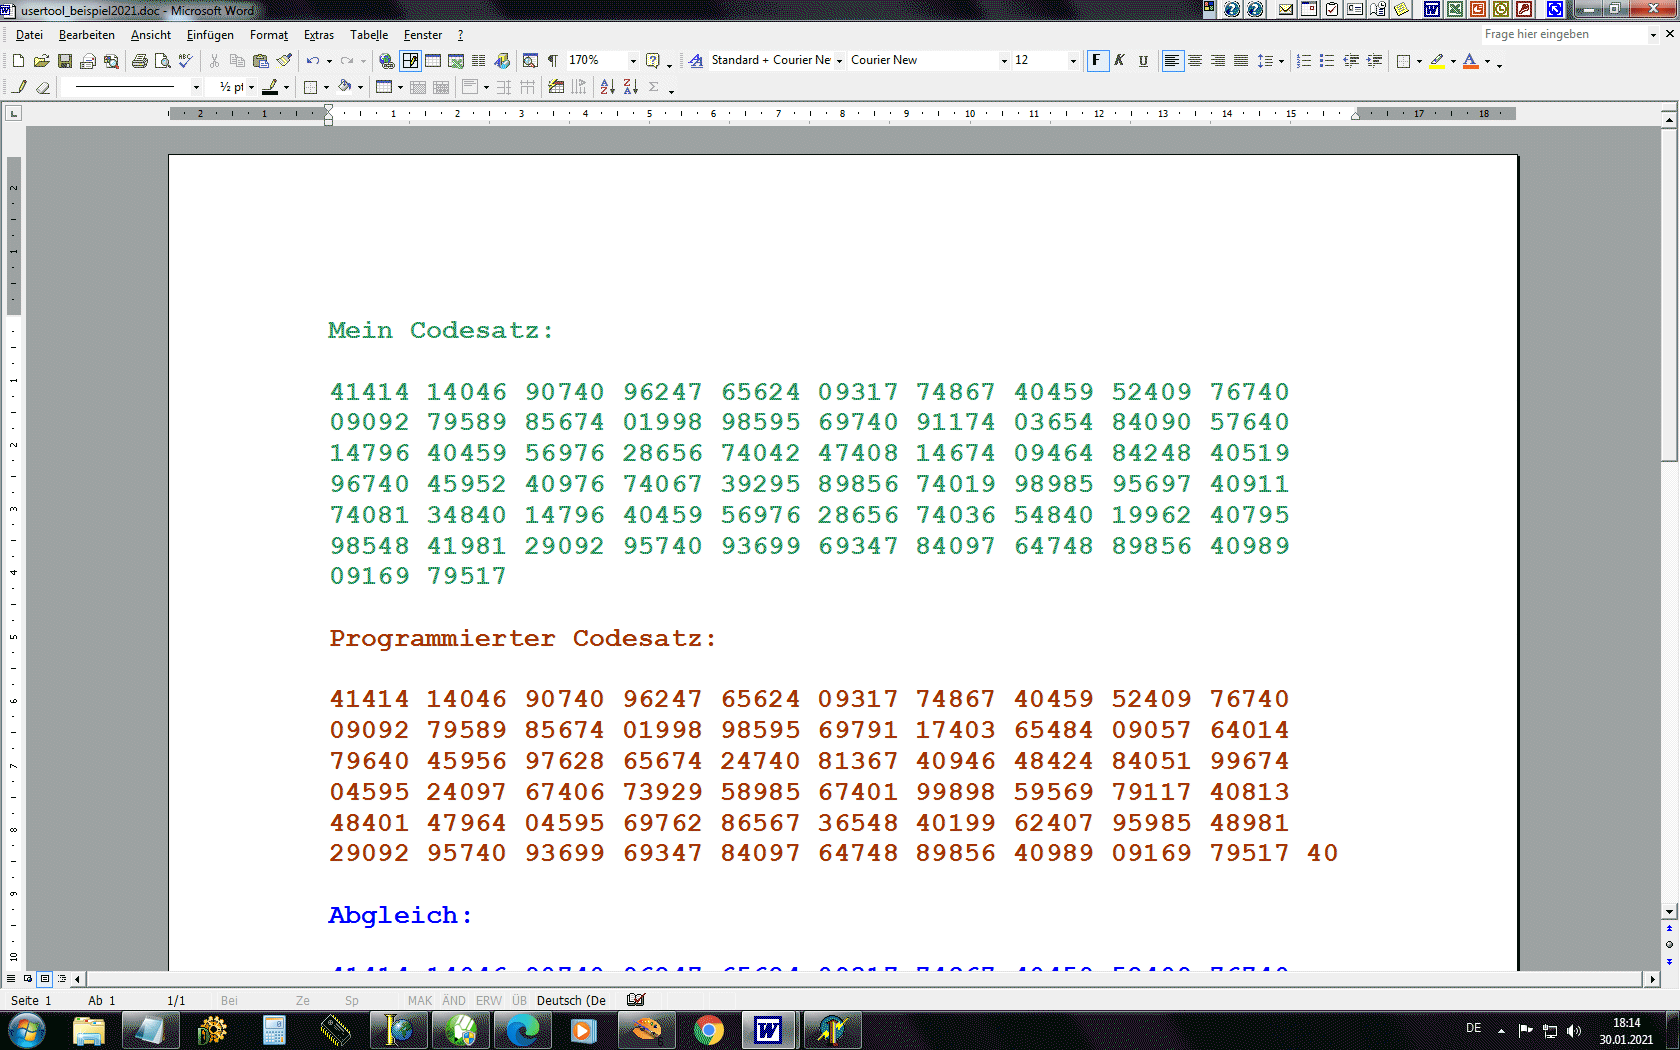This screenshot has width=1680, height=1050.
Task: Open the Bearbeiten menu
Action: [87, 35]
